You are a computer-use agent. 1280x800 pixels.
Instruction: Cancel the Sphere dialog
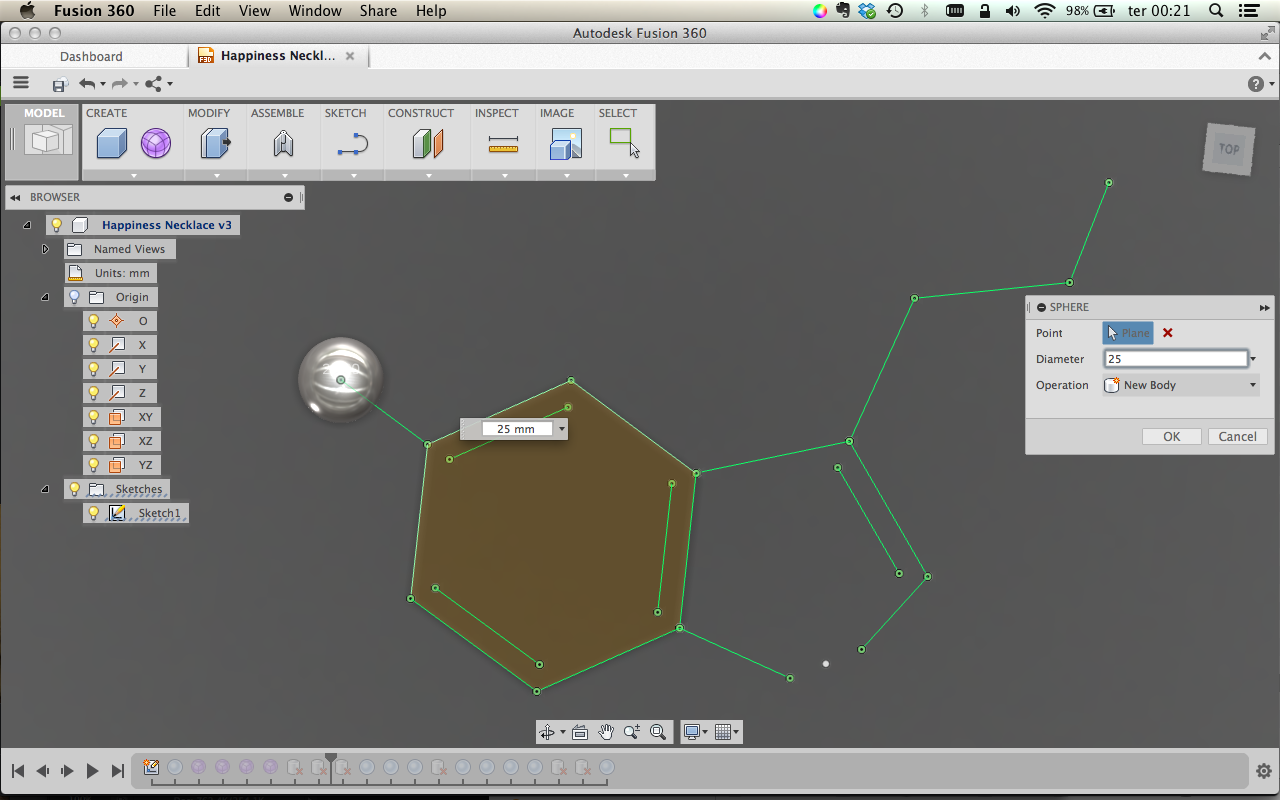pyautogui.click(x=1238, y=436)
